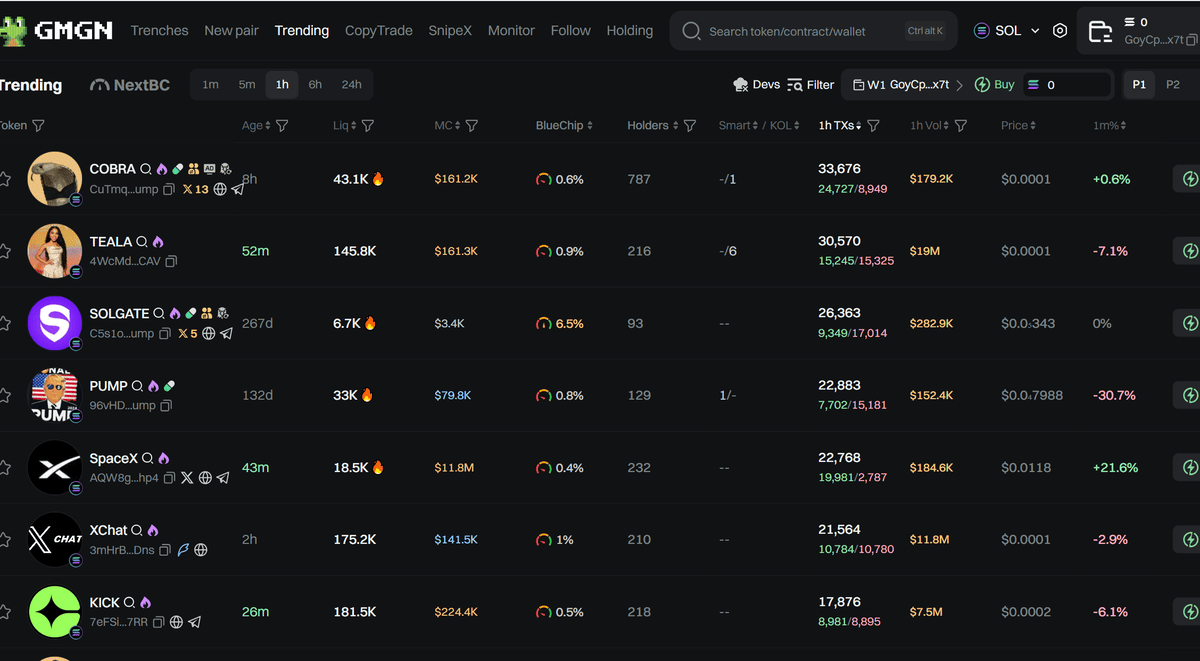Favorite the XChat token star
The image size is (1200, 661).
pos(5,539)
